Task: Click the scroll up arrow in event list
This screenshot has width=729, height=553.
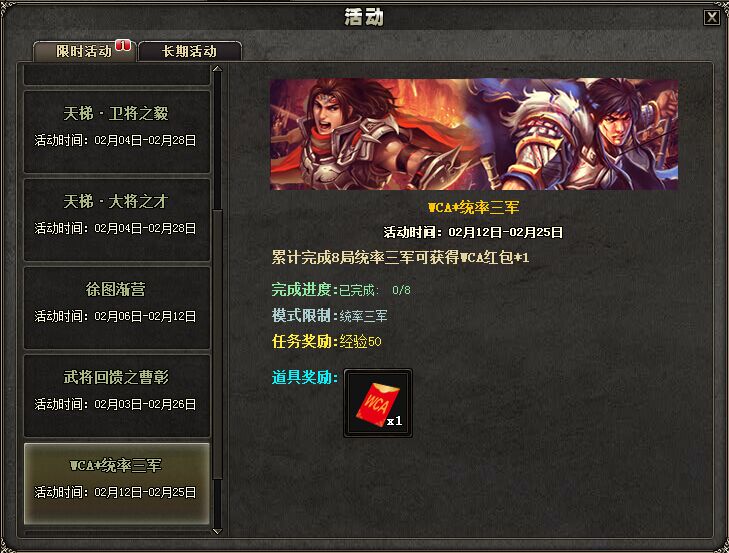Action: click(217, 69)
